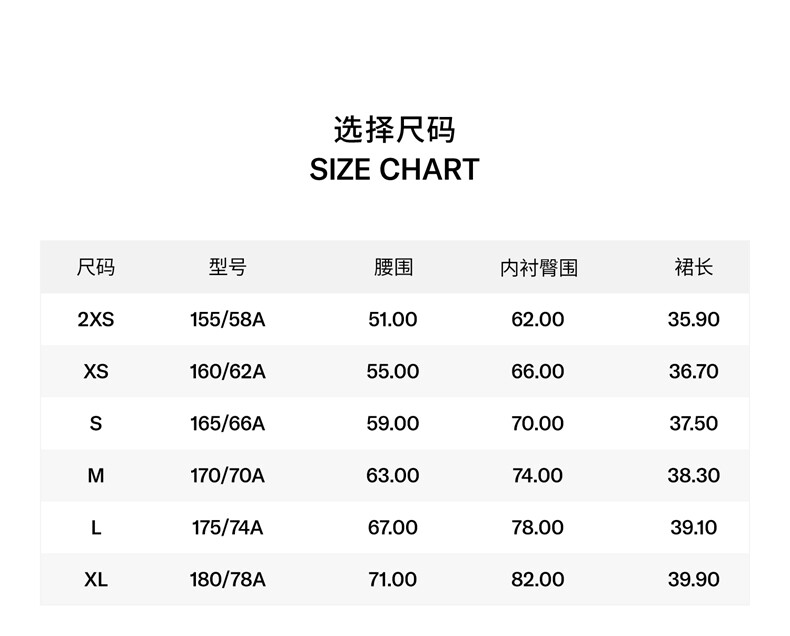This screenshot has width=790, height=636.
Task: Click skirt length value 35.90
Action: coord(693,320)
